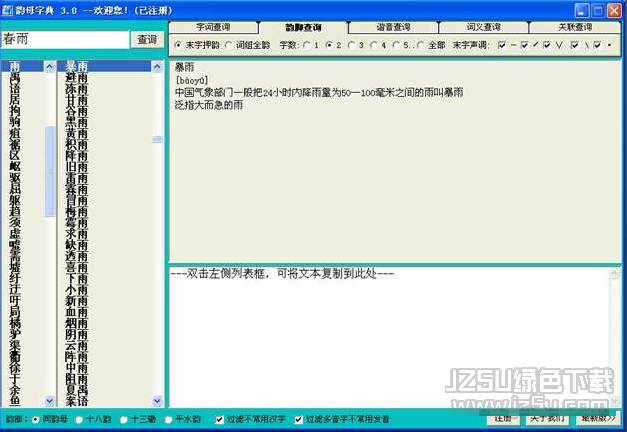
Task: Click the up arrow of the word list scrollbar
Action: click(x=157, y=66)
